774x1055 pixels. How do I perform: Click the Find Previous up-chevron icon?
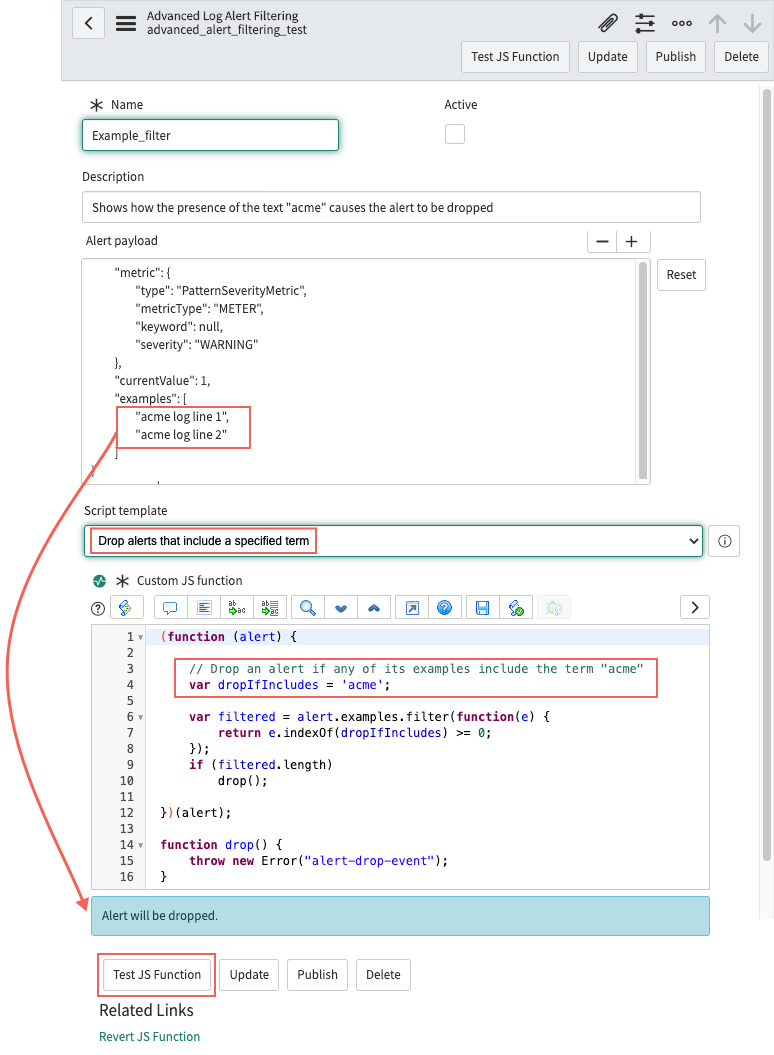[x=374, y=608]
